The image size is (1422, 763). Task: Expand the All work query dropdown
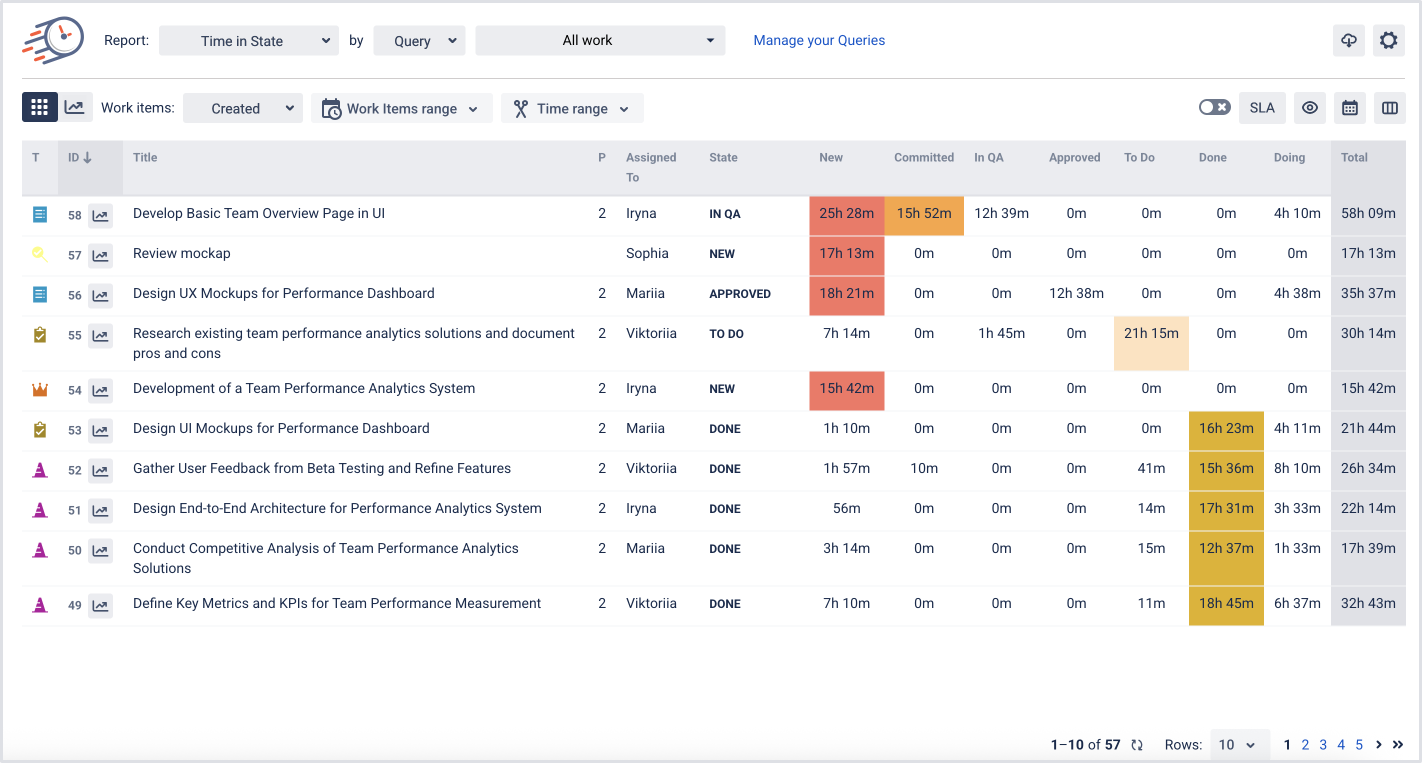(x=600, y=41)
